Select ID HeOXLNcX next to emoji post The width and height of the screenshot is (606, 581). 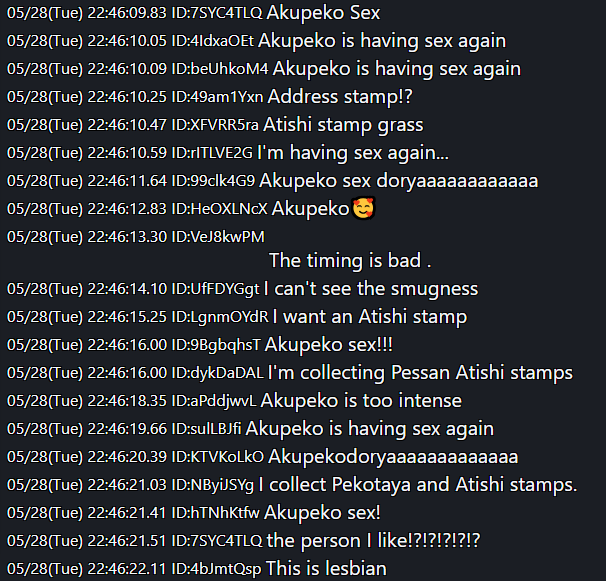tap(220, 209)
